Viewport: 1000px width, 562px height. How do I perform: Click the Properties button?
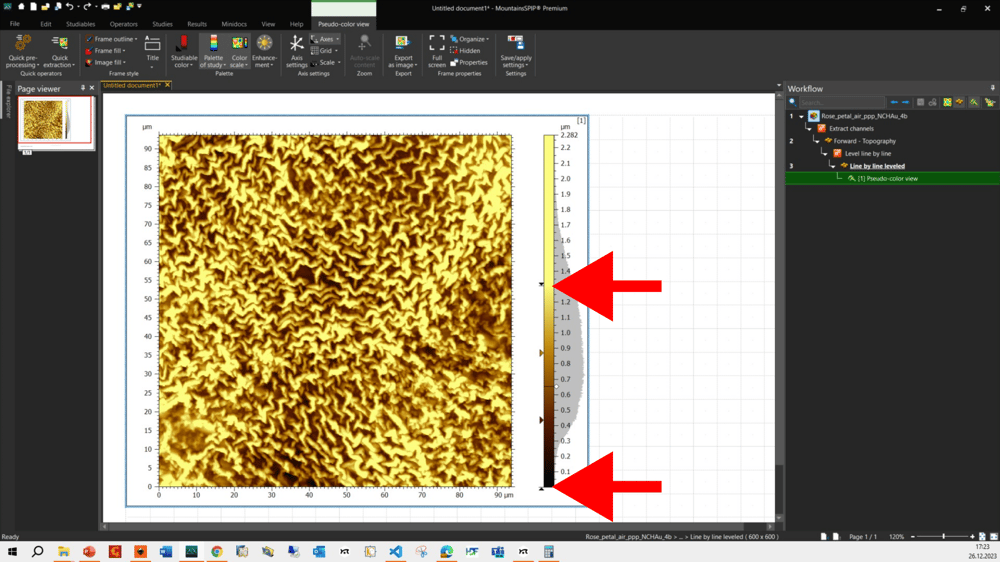[x=468, y=62]
